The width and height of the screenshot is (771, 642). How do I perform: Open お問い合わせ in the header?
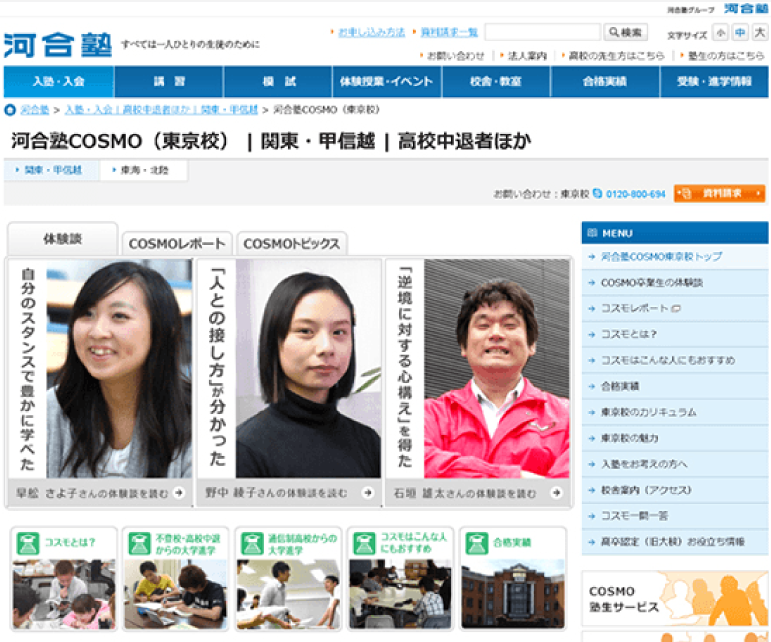pyautogui.click(x=456, y=56)
